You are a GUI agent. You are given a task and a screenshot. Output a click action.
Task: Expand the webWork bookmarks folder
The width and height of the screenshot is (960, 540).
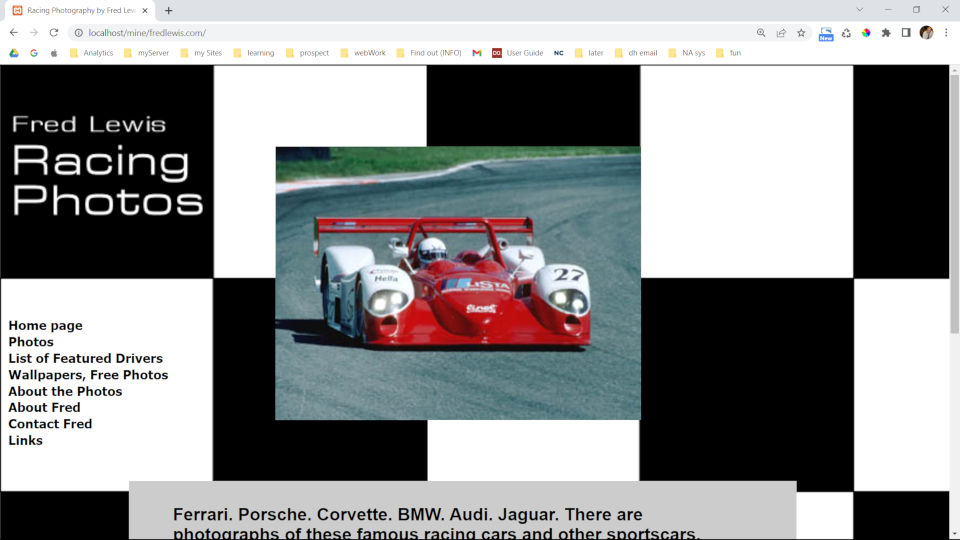click(363, 53)
